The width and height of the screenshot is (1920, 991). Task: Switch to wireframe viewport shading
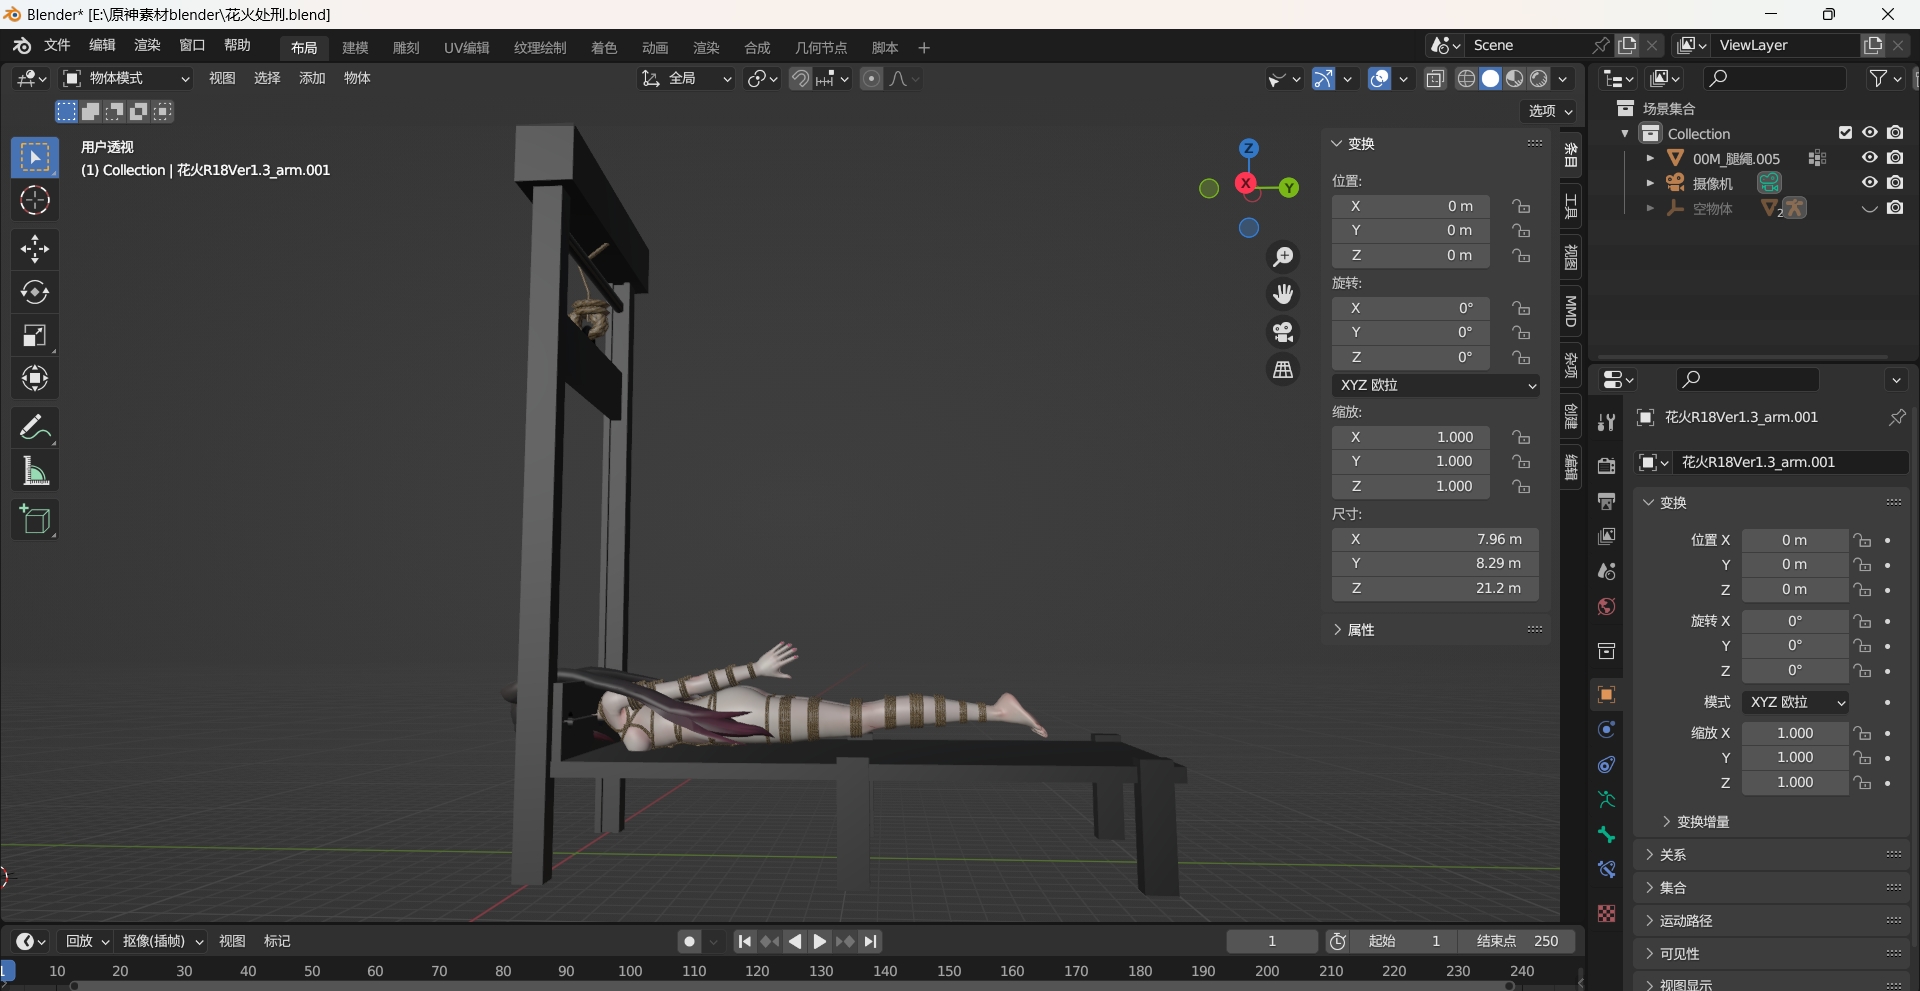[x=1466, y=79]
